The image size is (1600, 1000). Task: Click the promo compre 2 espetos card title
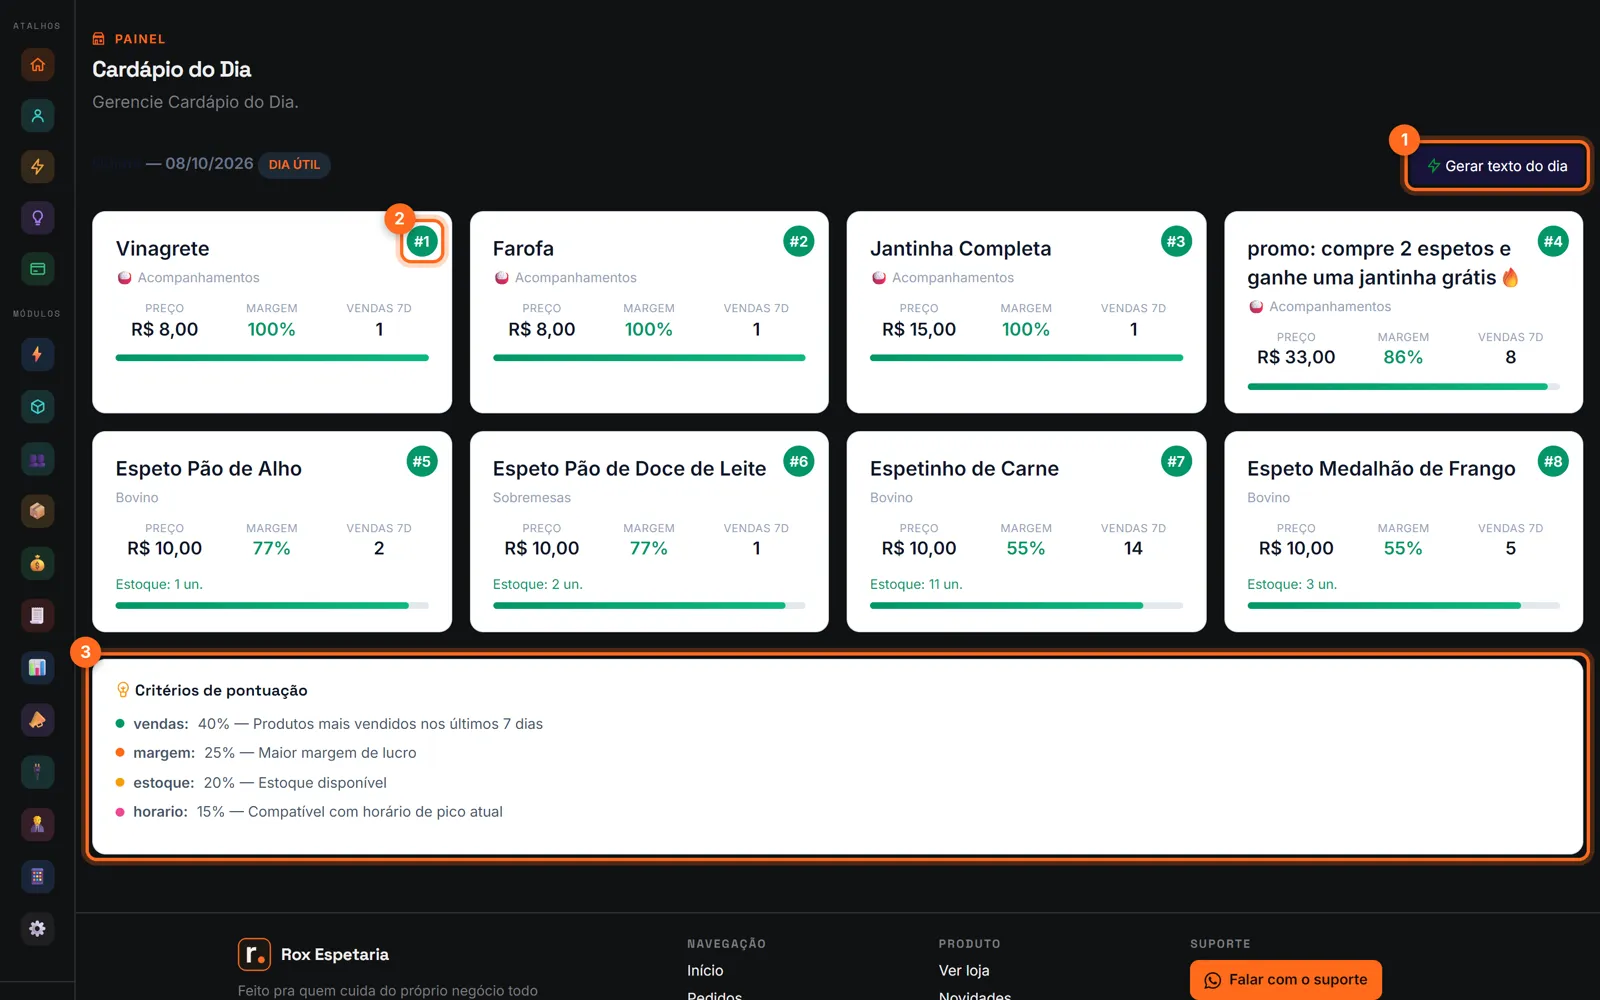1383,263
